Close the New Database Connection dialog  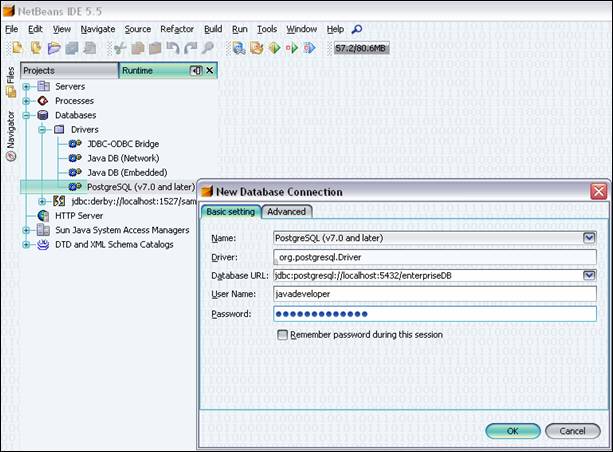click(599, 192)
